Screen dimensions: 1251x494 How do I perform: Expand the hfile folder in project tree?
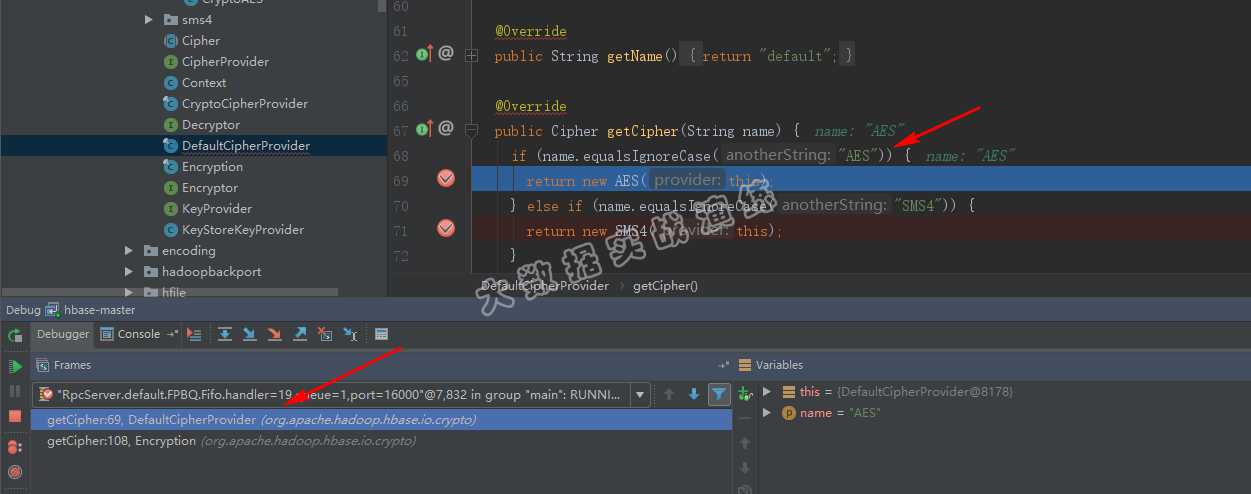coord(129,293)
